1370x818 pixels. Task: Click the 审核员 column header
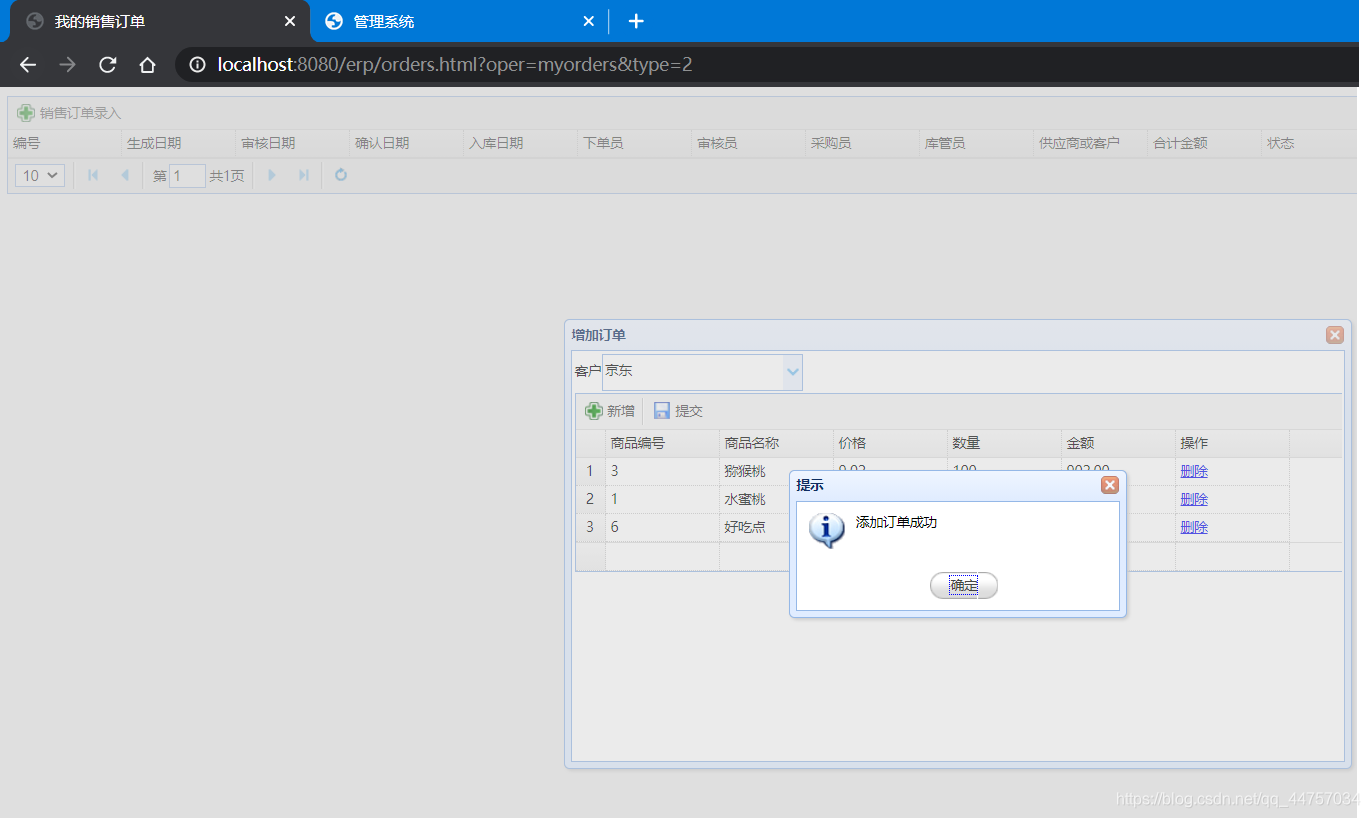point(748,143)
